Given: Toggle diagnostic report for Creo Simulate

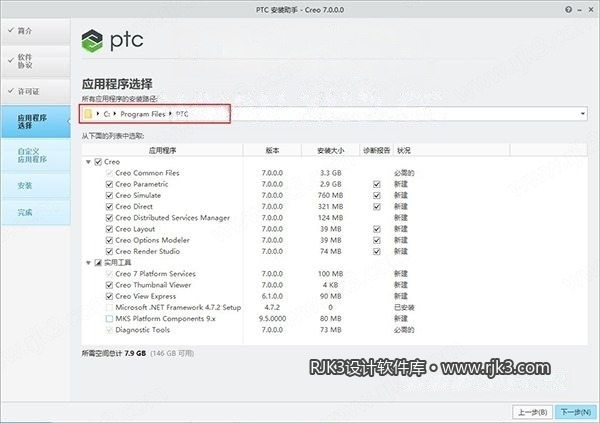Looking at the screenshot, I should [377, 195].
